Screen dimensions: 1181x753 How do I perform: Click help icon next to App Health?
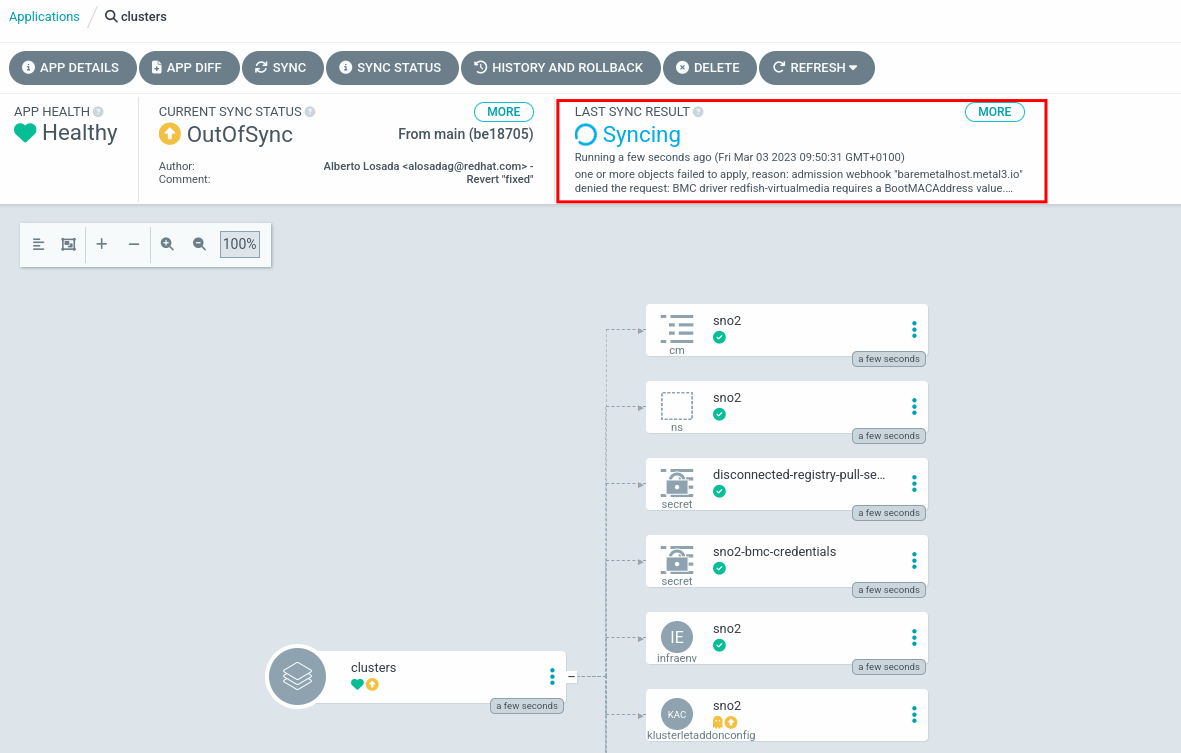click(x=98, y=112)
